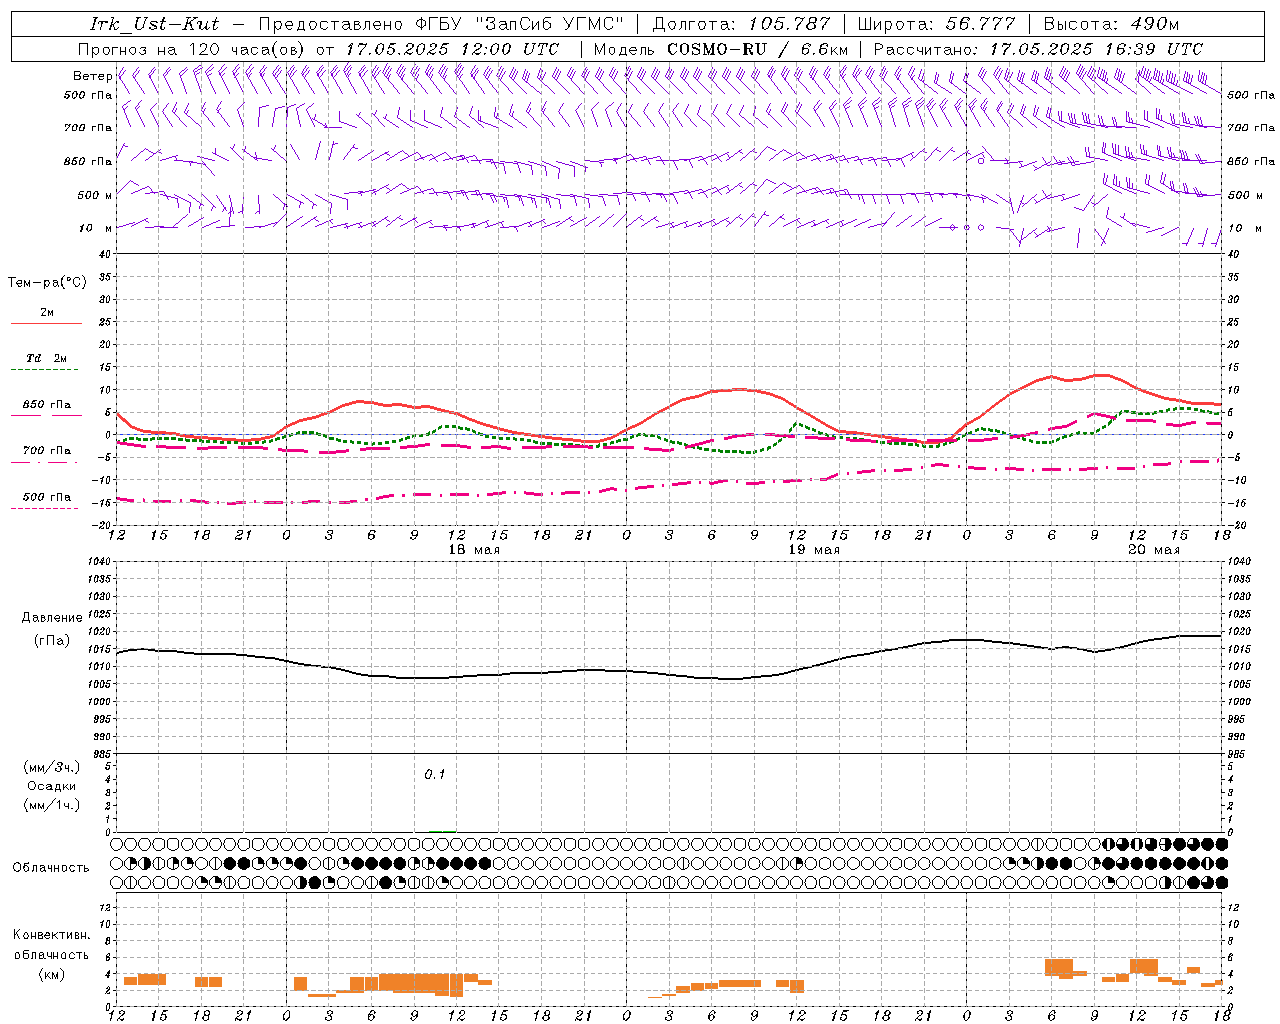Click the '500 гПа' temperature legend entry
Viewport: 1280px width, 1024px height.
(x=47, y=497)
